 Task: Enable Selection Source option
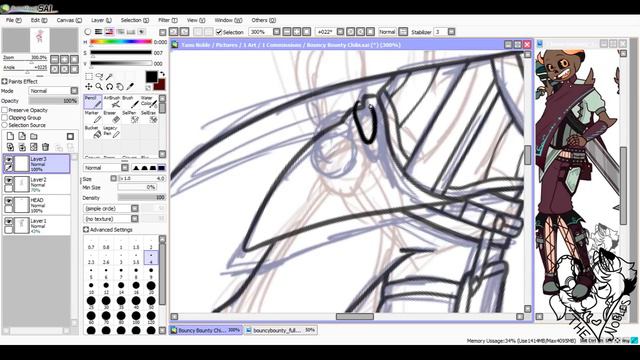pyautogui.click(x=4, y=125)
